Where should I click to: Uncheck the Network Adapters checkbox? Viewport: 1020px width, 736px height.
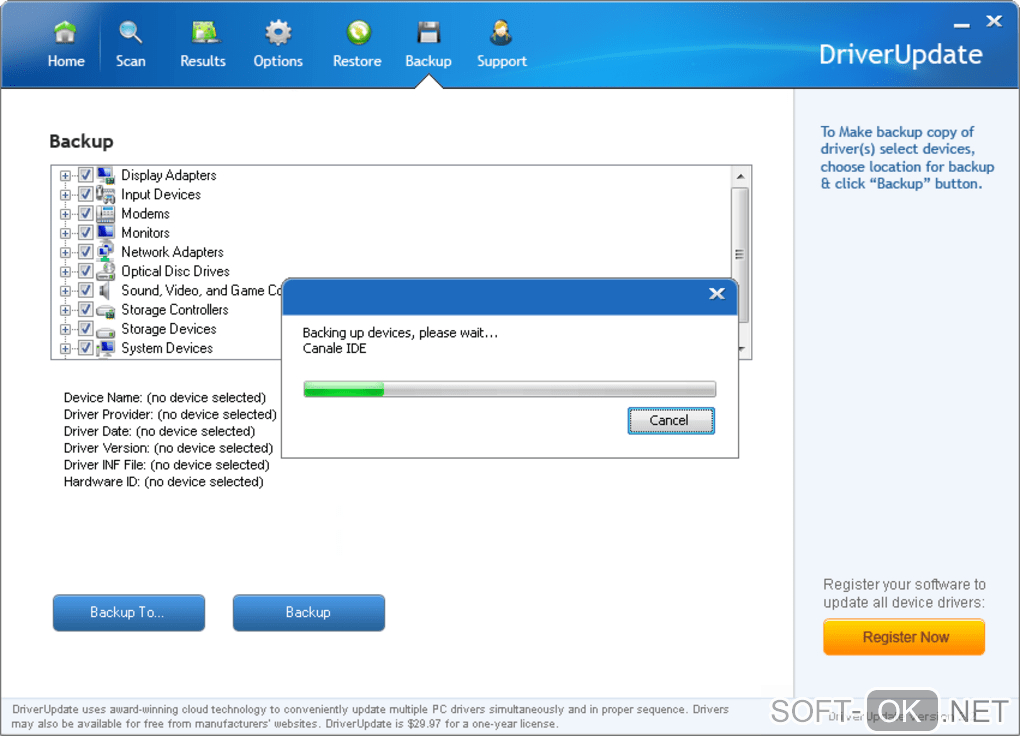85,252
